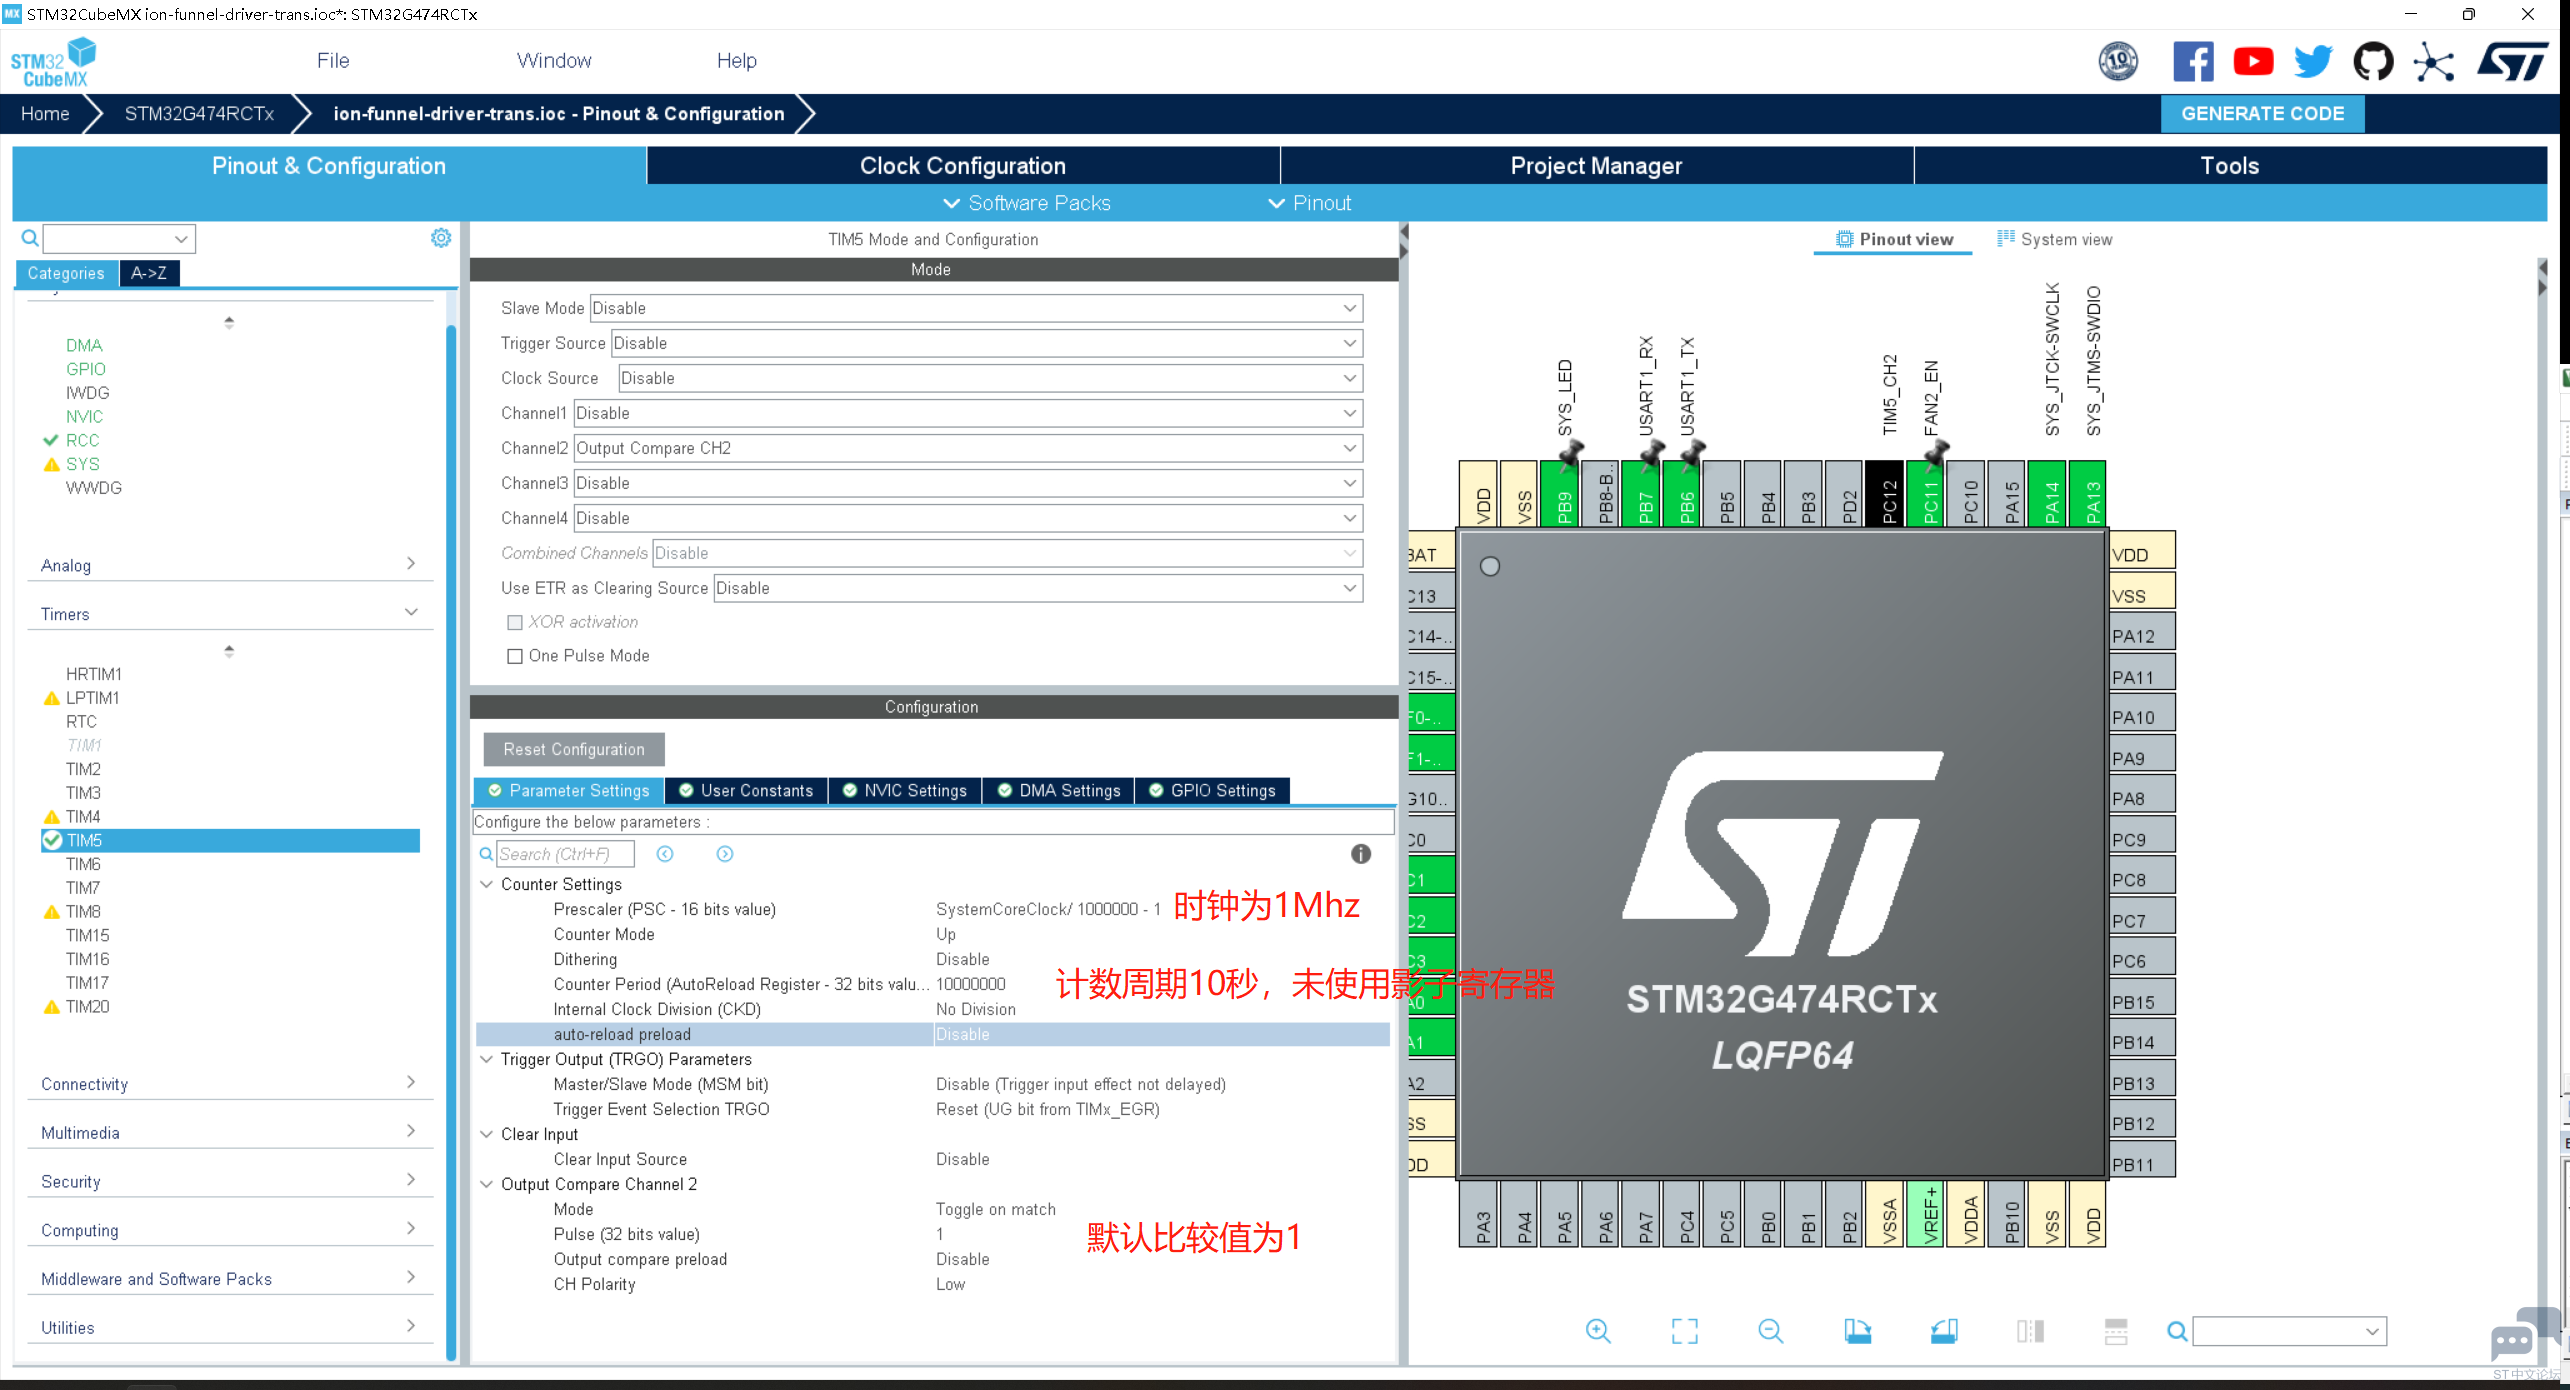Screen dimensions: 2570x1390
Task: Rotate chip view clockwise icon
Action: (x=1857, y=1331)
